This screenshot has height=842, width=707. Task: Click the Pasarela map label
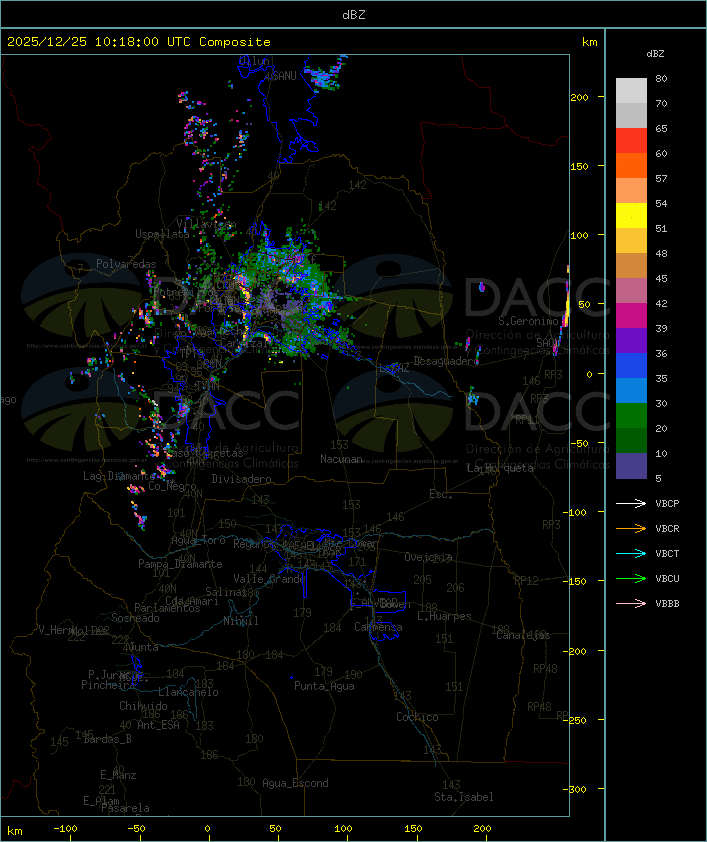coord(125,808)
